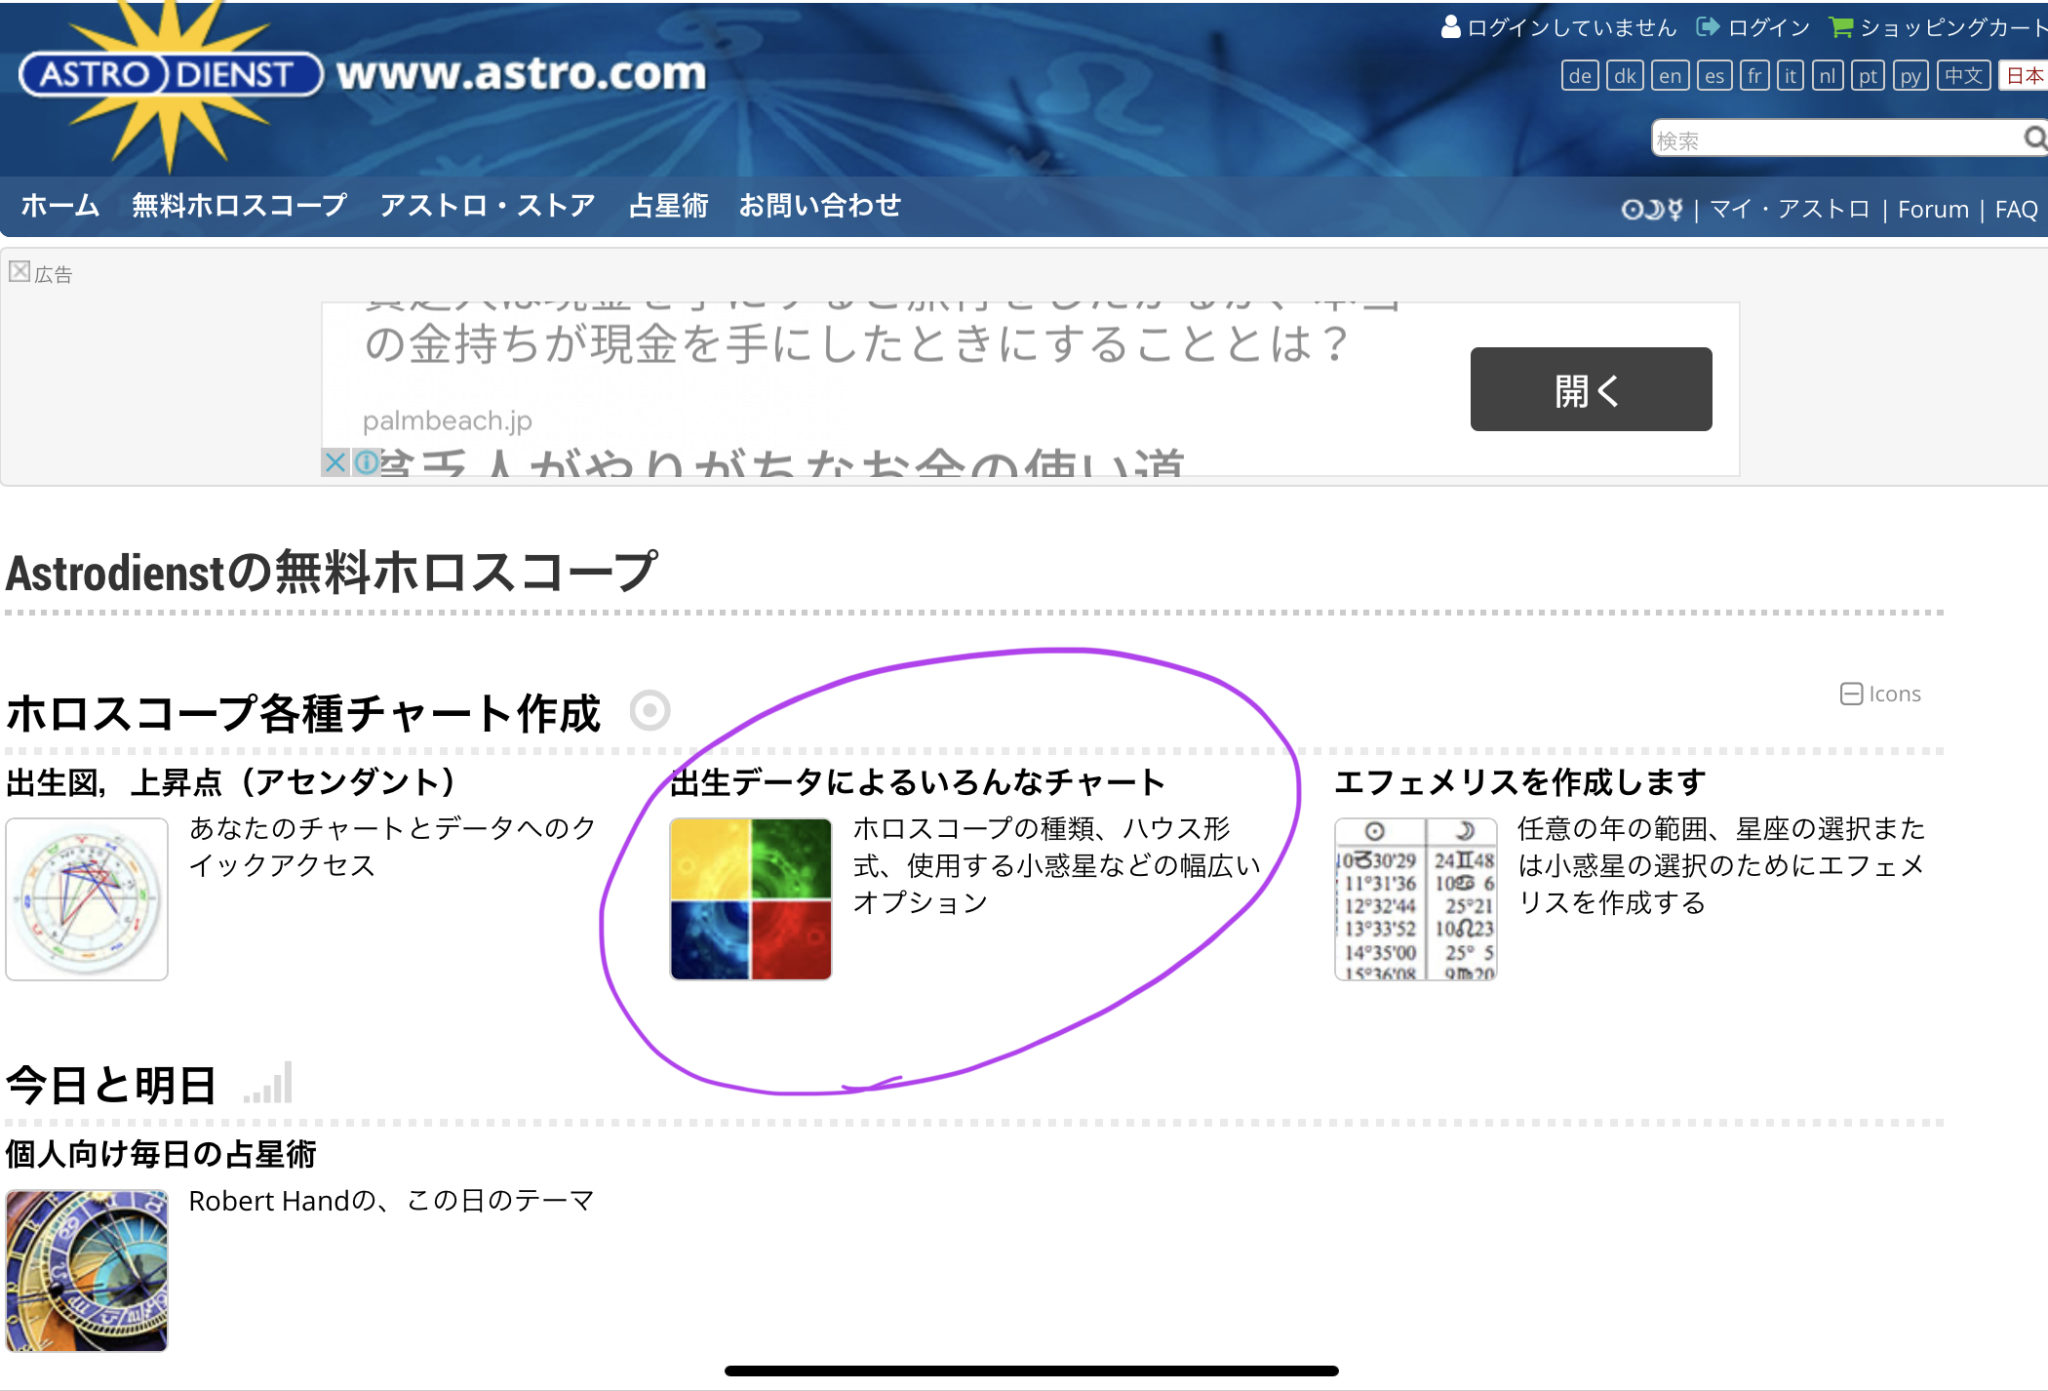Switch language to de
Screen dimensions: 2048x1391
(1580, 76)
